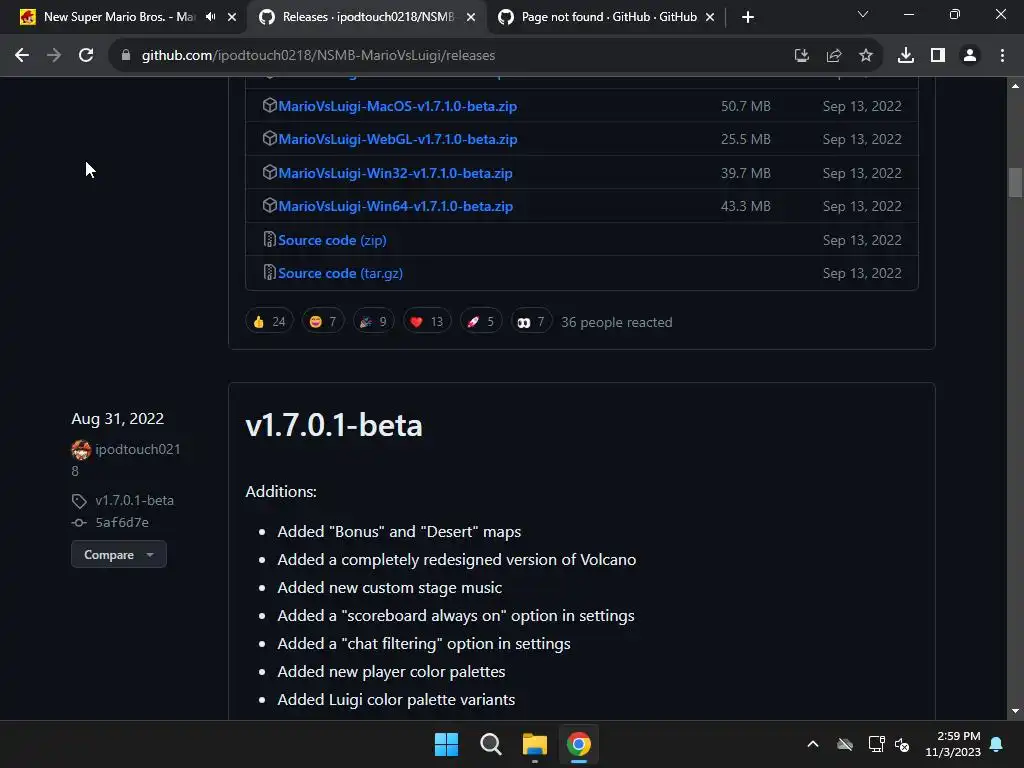Image resolution: width=1024 pixels, height=768 pixels.
Task: Open notifications bell icon
Action: pyautogui.click(x=997, y=744)
